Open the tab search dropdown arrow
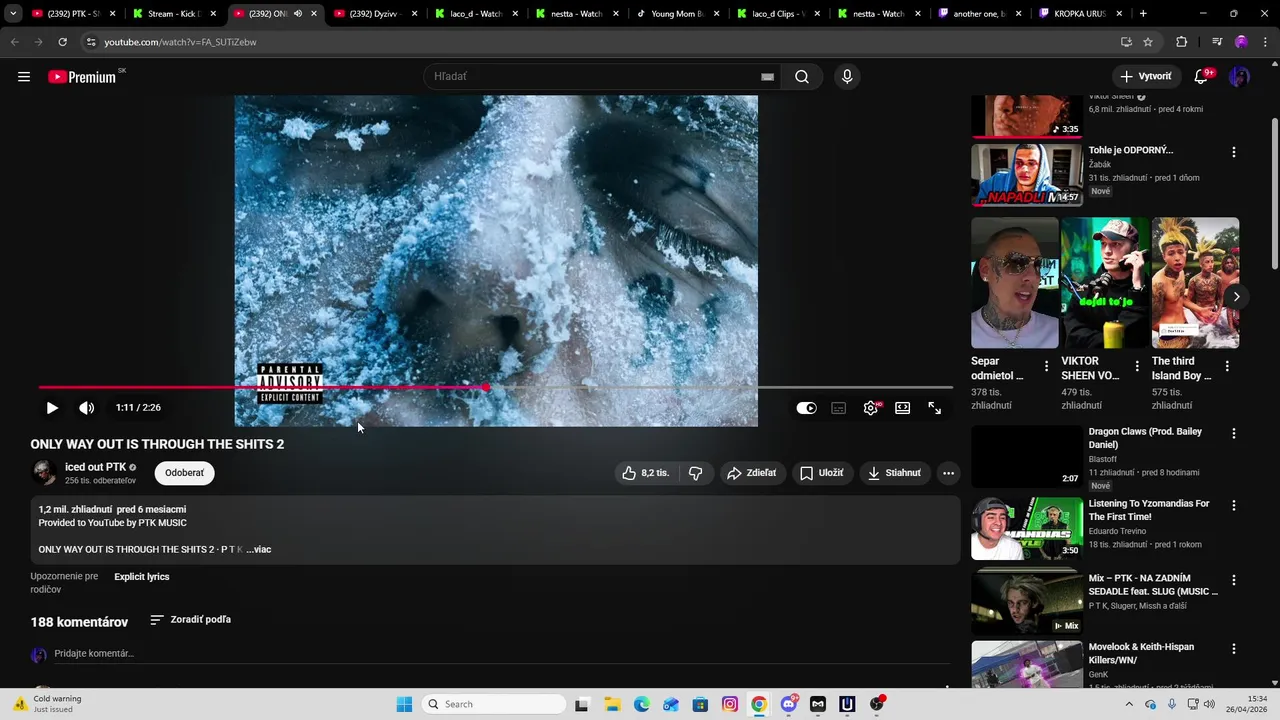1280x720 pixels. (x=13, y=14)
